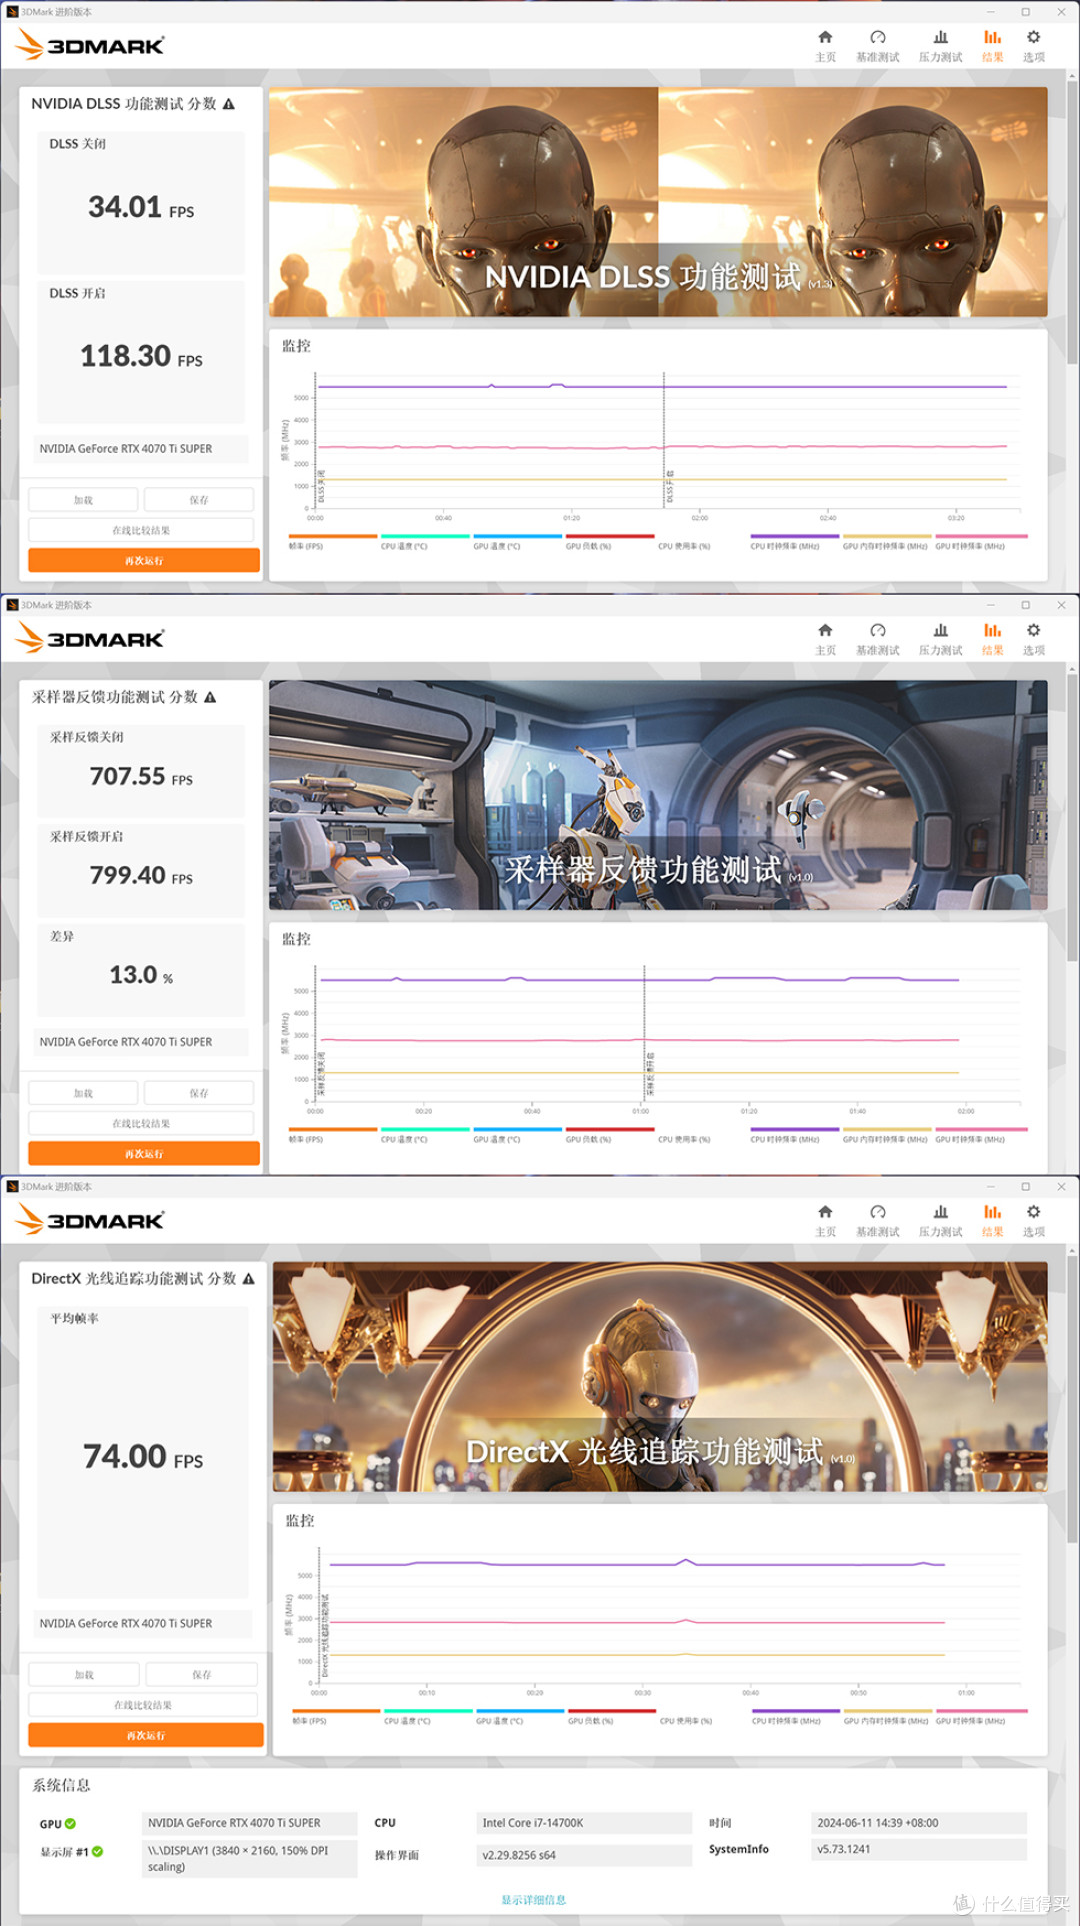Click warning triangle beside 采样器反馈功能测试 分数
The width and height of the screenshot is (1080, 1926).
coord(210,697)
